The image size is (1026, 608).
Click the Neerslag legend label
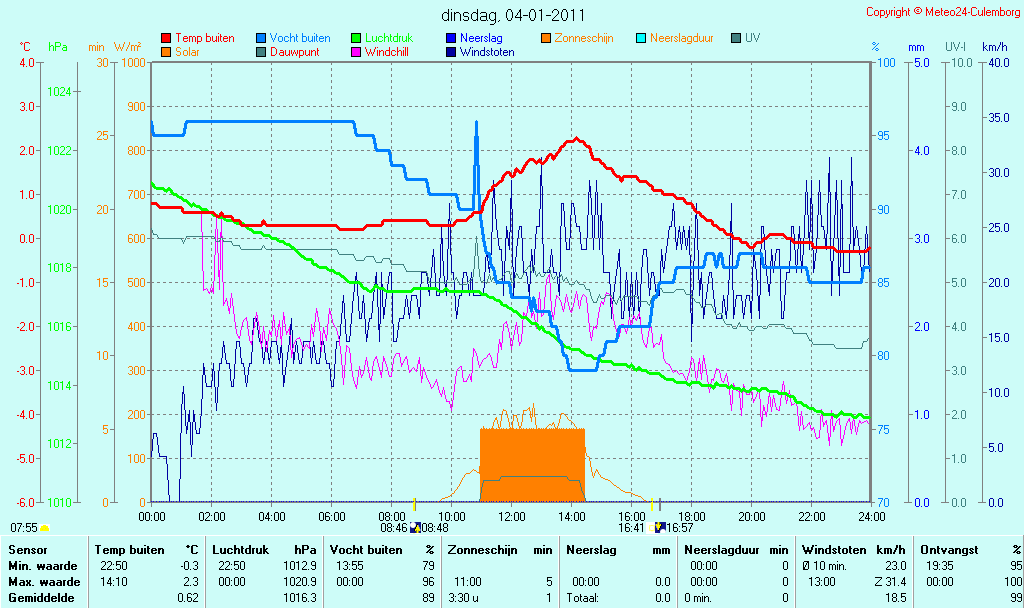pos(481,39)
